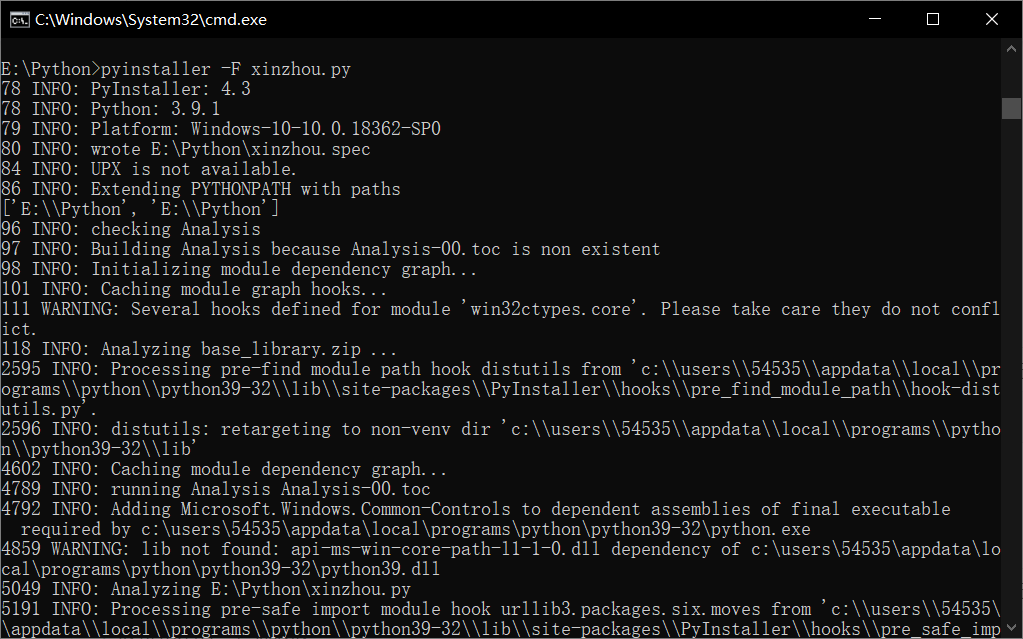Click the win32ctypes.core WARNING line

500,319
